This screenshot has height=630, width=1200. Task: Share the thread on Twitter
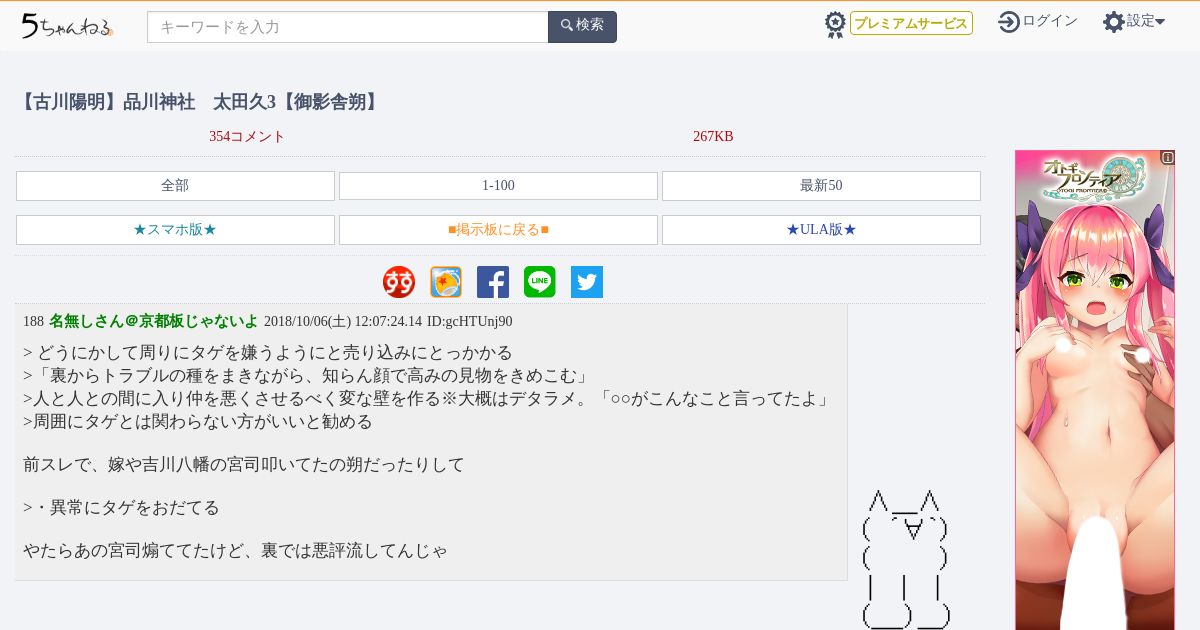[587, 282]
